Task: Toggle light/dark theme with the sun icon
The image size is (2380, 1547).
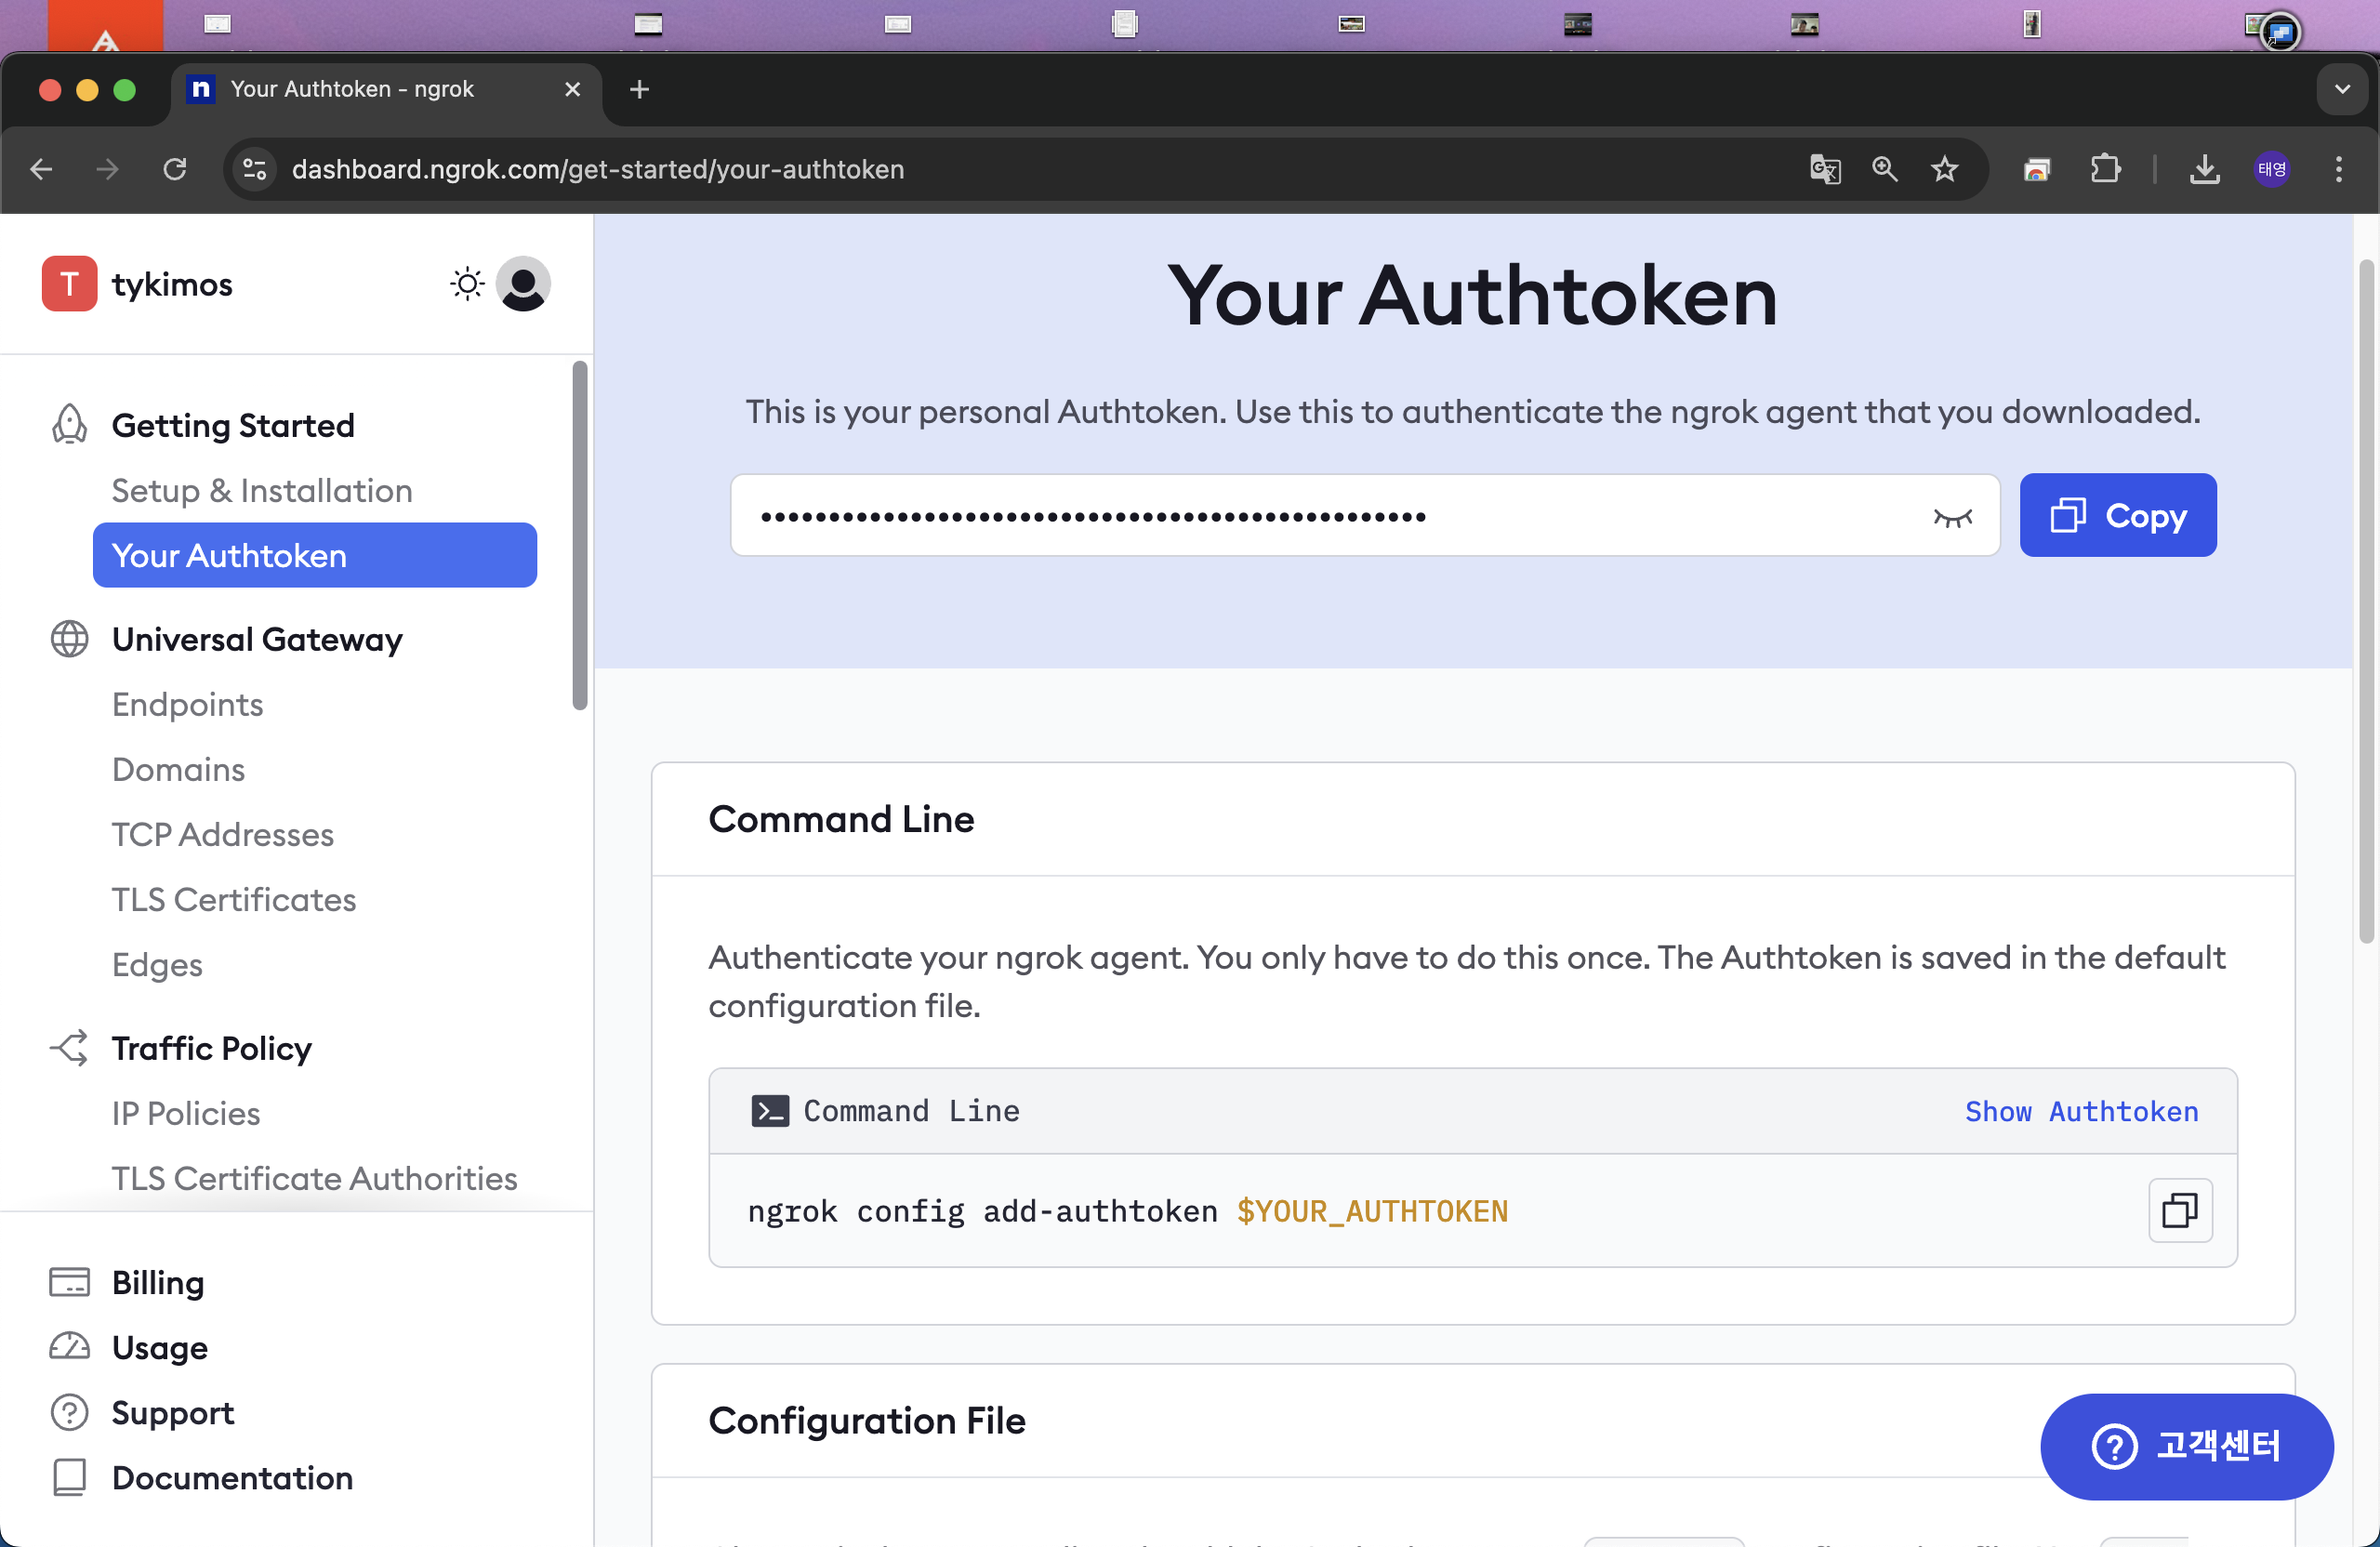Action: [x=467, y=284]
